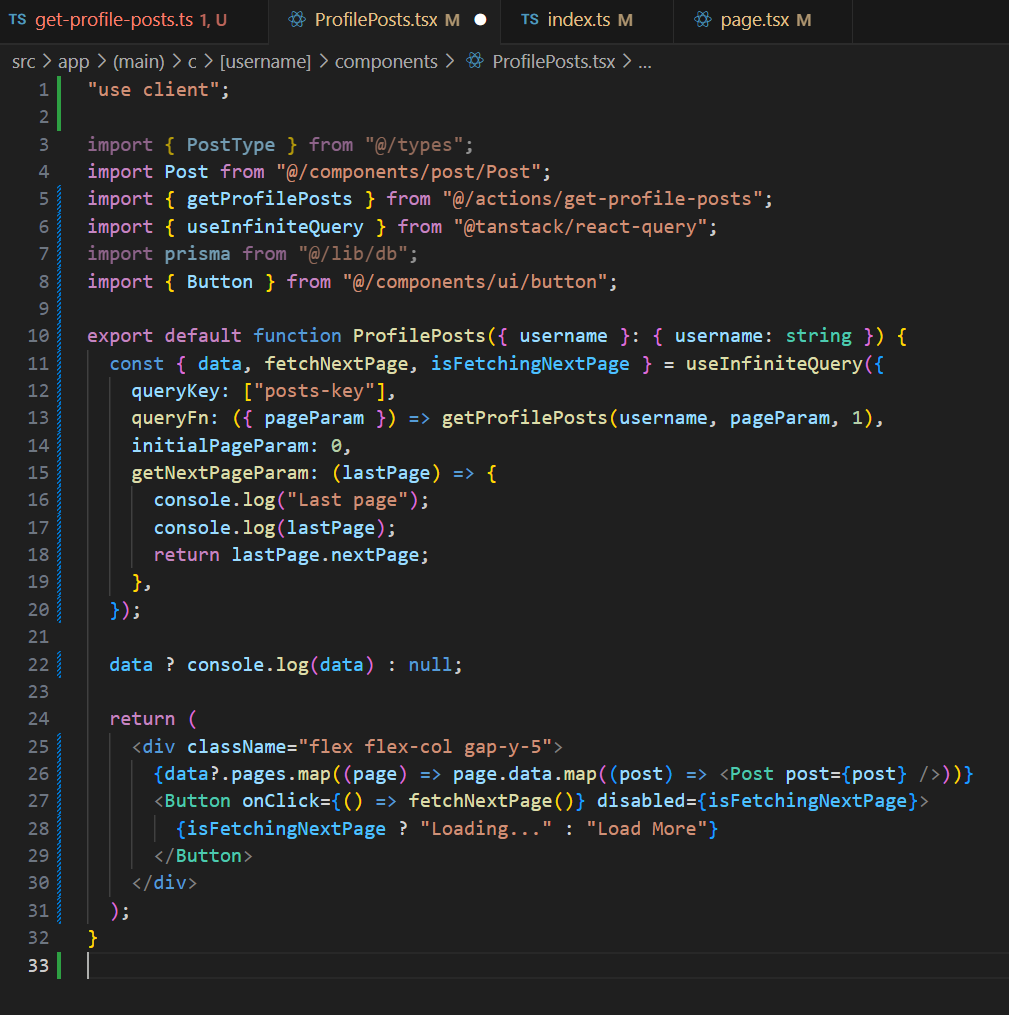Click the ProfilePosts function name
The image size is (1009, 1015).
pyautogui.click(x=419, y=335)
